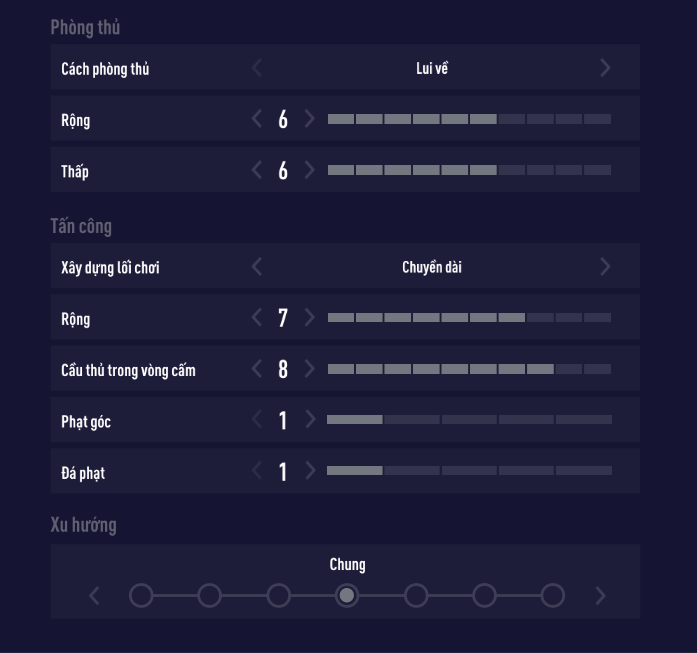Viewport: 697px width, 653px height.
Task: Increase Đá phạt value from 1
Action: click(310, 471)
